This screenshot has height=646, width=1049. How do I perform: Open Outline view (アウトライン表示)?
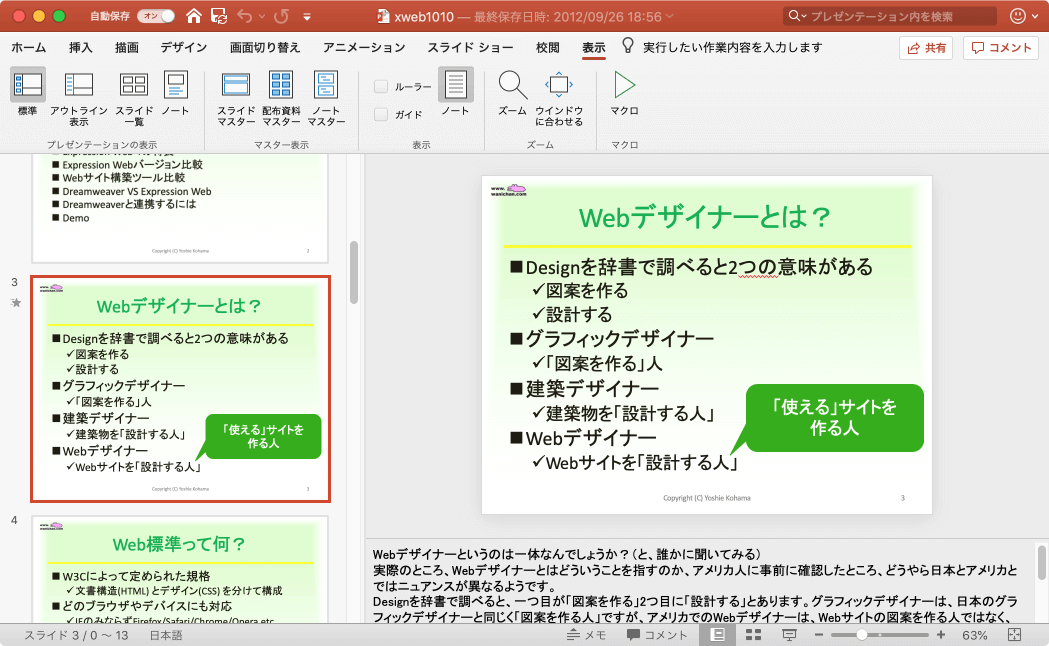click(78, 98)
